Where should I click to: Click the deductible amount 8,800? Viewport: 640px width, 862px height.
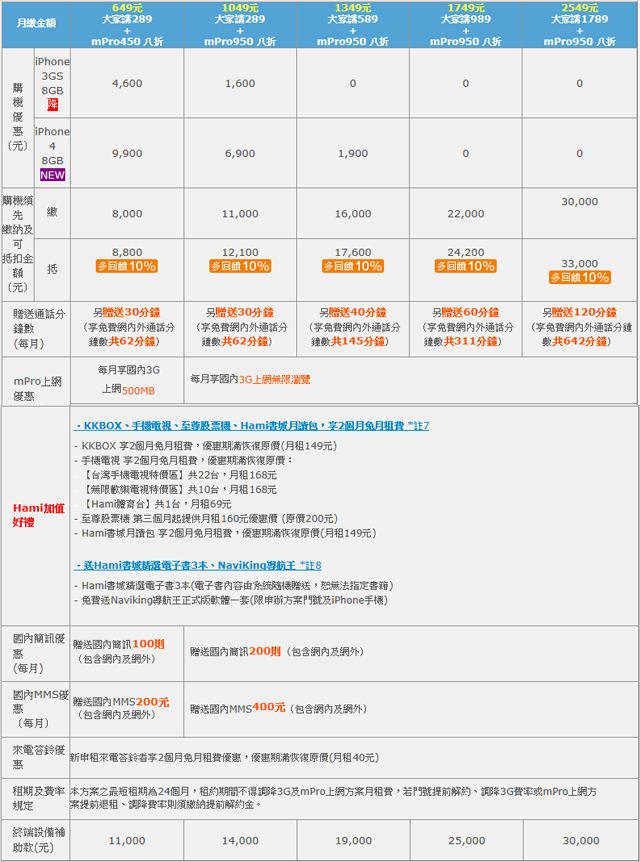pos(127,252)
